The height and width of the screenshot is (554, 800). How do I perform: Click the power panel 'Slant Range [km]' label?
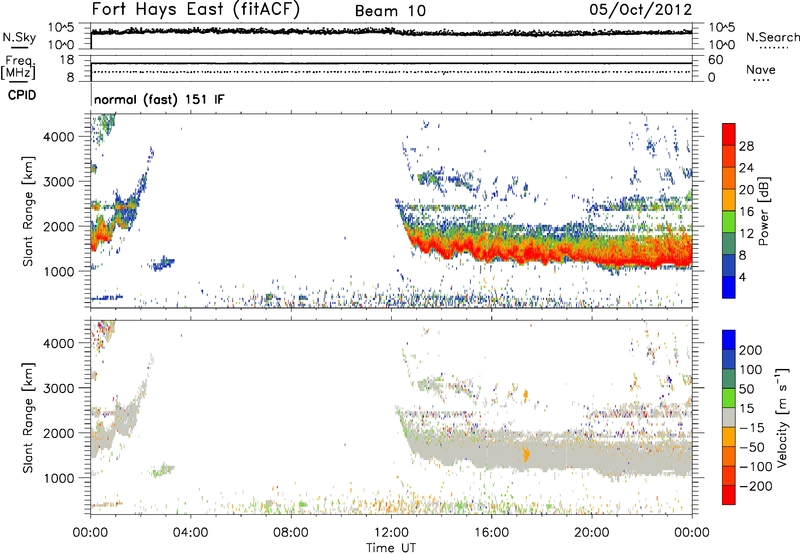[28, 212]
